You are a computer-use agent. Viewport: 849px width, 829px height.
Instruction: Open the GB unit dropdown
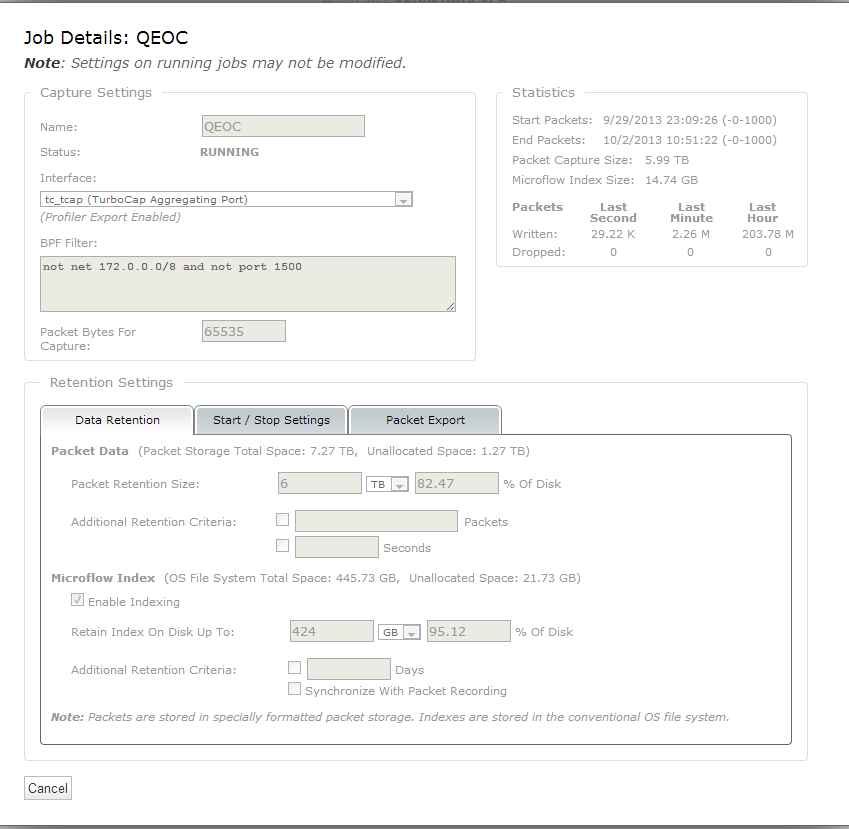(400, 633)
